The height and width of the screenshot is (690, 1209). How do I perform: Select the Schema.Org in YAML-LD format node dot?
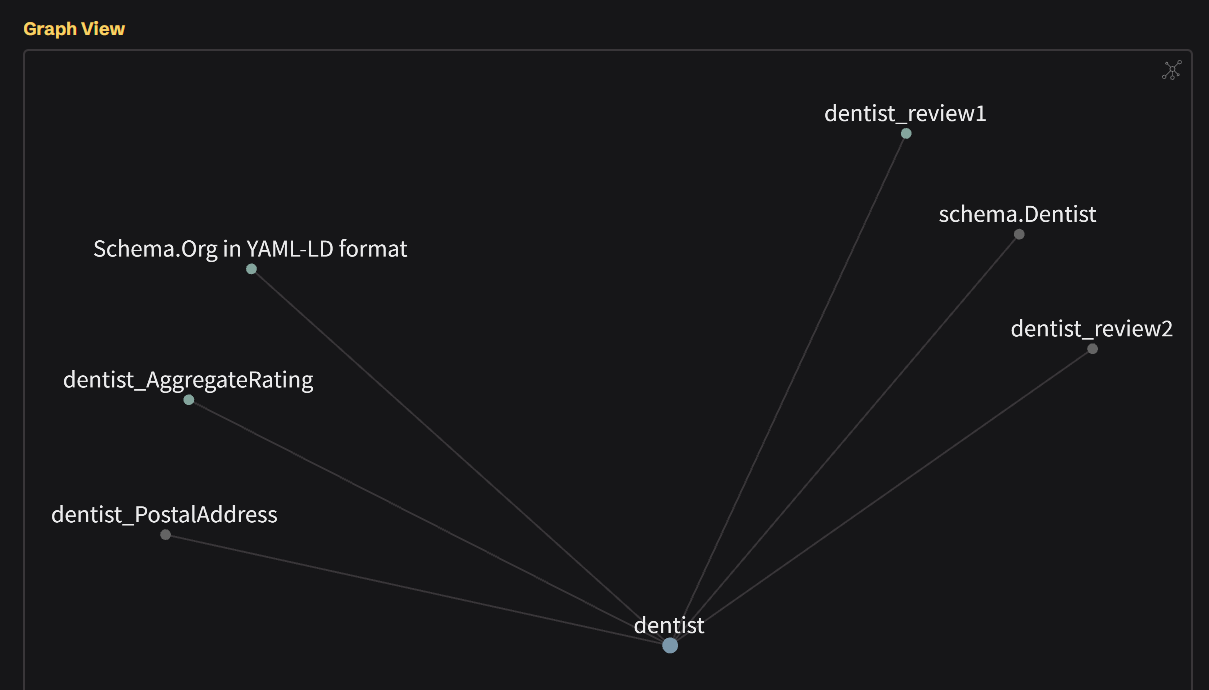251,269
